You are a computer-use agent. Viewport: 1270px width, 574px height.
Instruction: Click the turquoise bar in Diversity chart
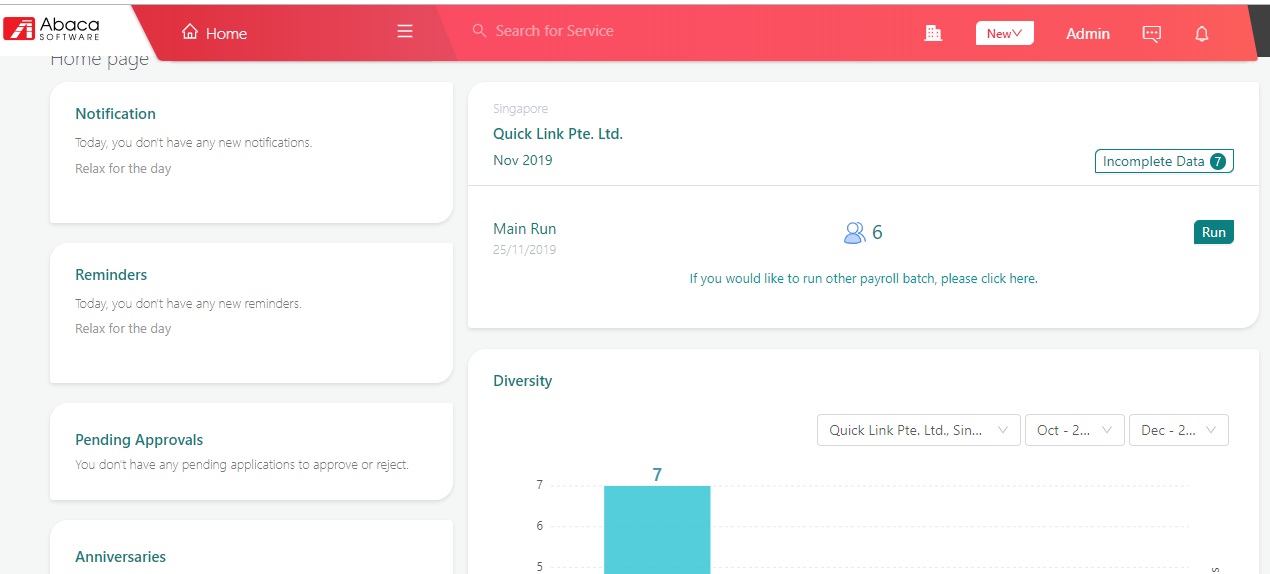(657, 530)
